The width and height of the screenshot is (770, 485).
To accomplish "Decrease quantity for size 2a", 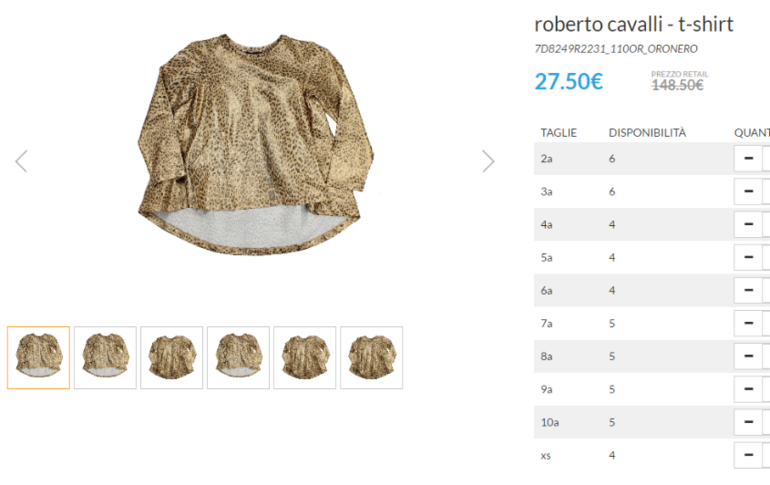I will pyautogui.click(x=748, y=158).
